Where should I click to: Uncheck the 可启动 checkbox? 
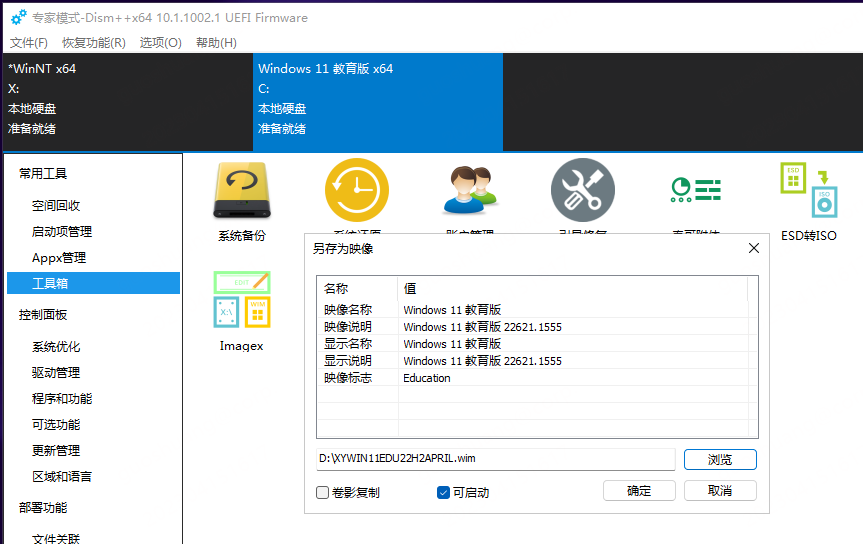(444, 492)
